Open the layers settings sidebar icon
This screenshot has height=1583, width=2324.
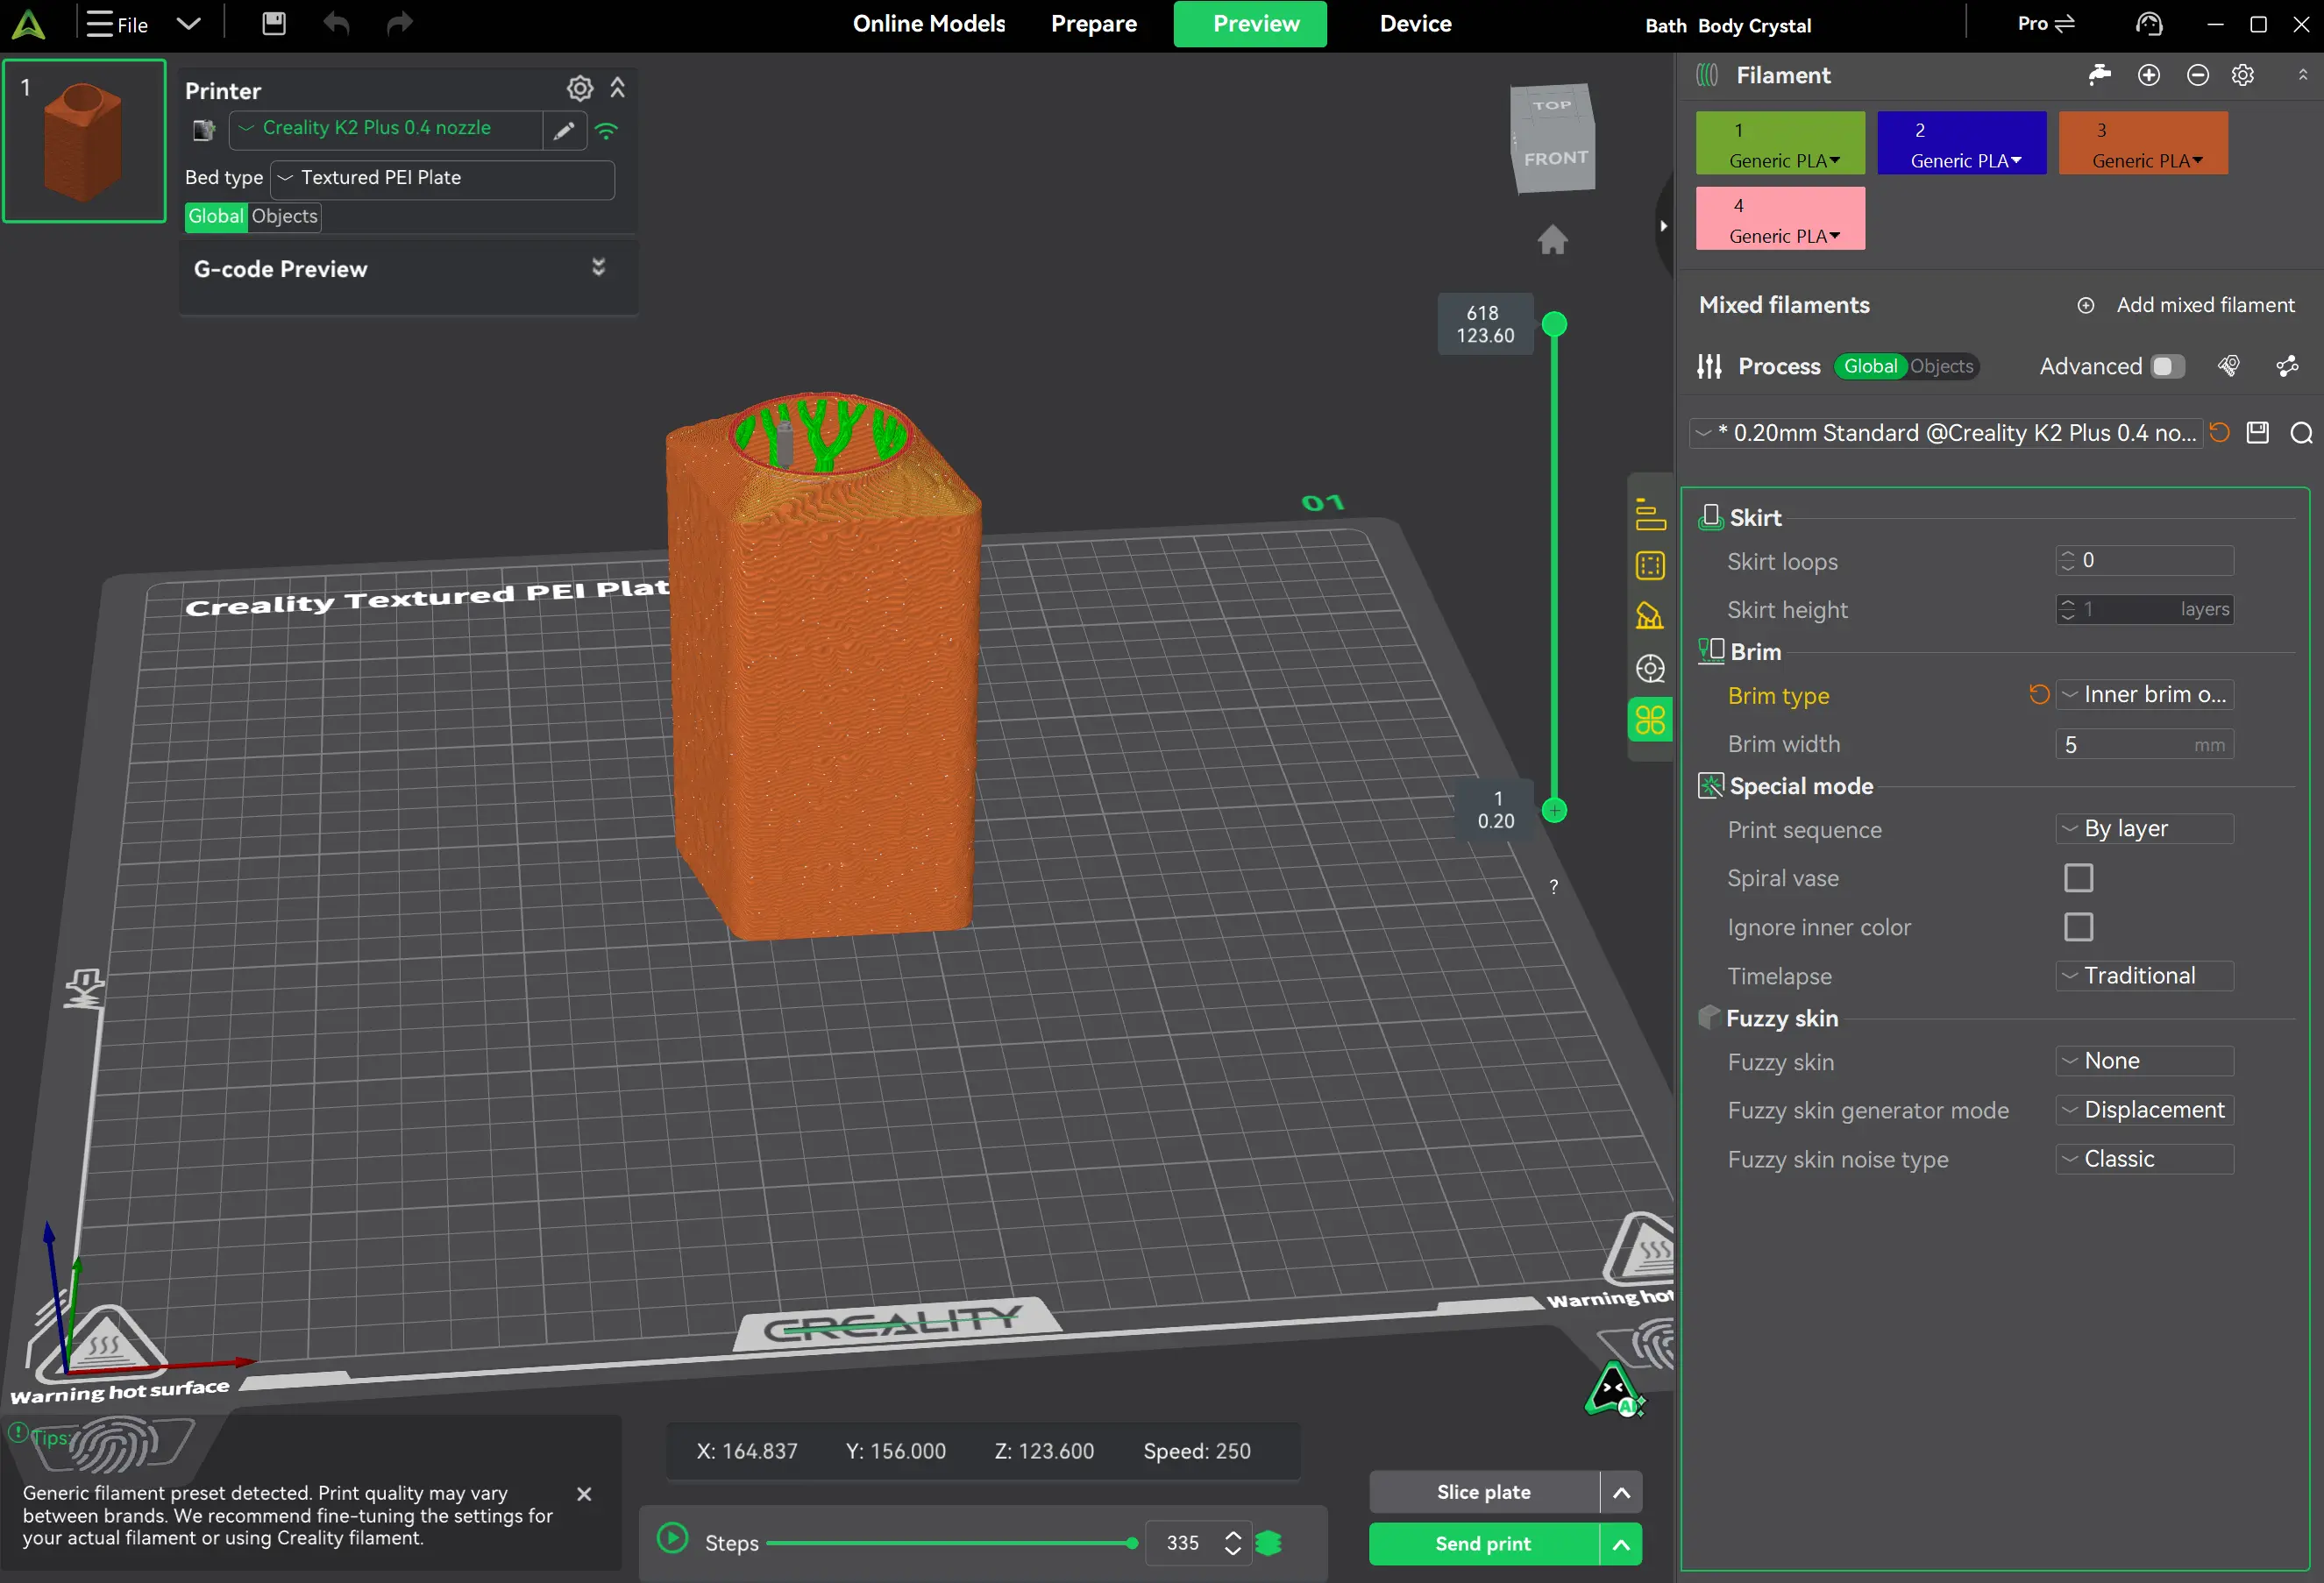tap(1650, 514)
